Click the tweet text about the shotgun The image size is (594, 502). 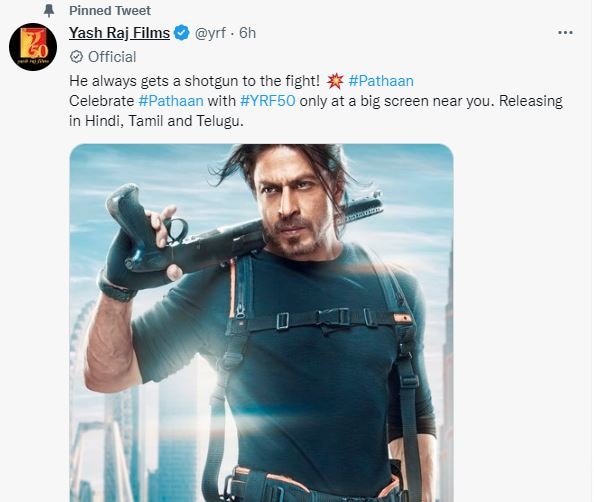pos(194,81)
